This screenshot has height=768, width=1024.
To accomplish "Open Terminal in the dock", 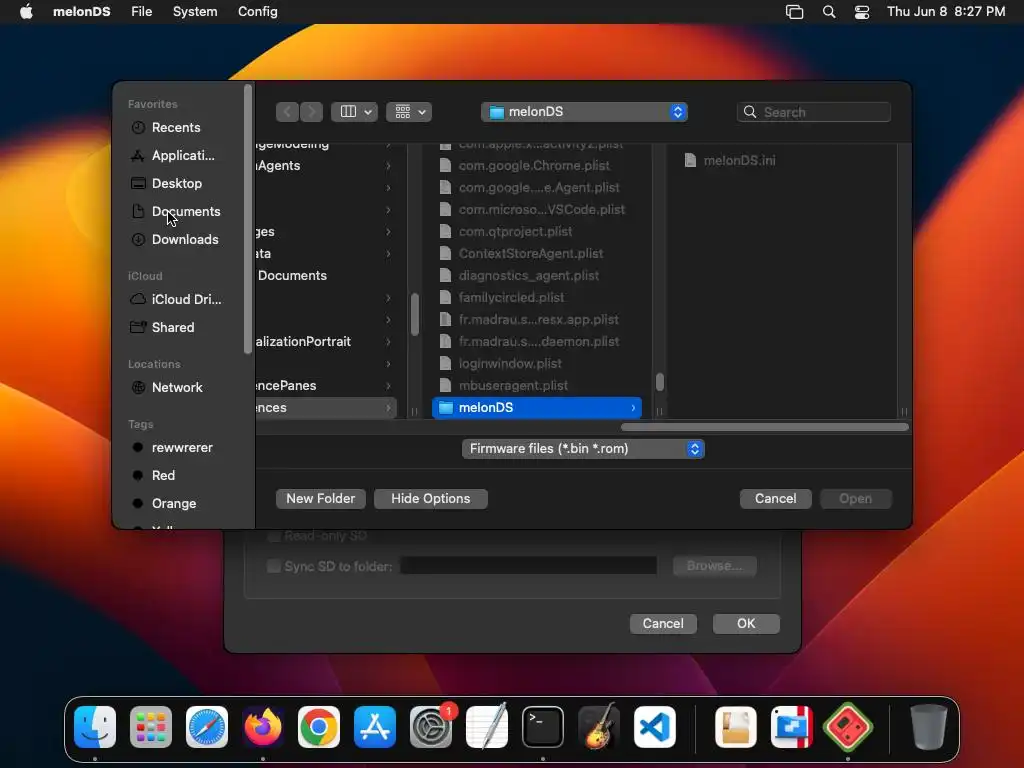I will (543, 727).
